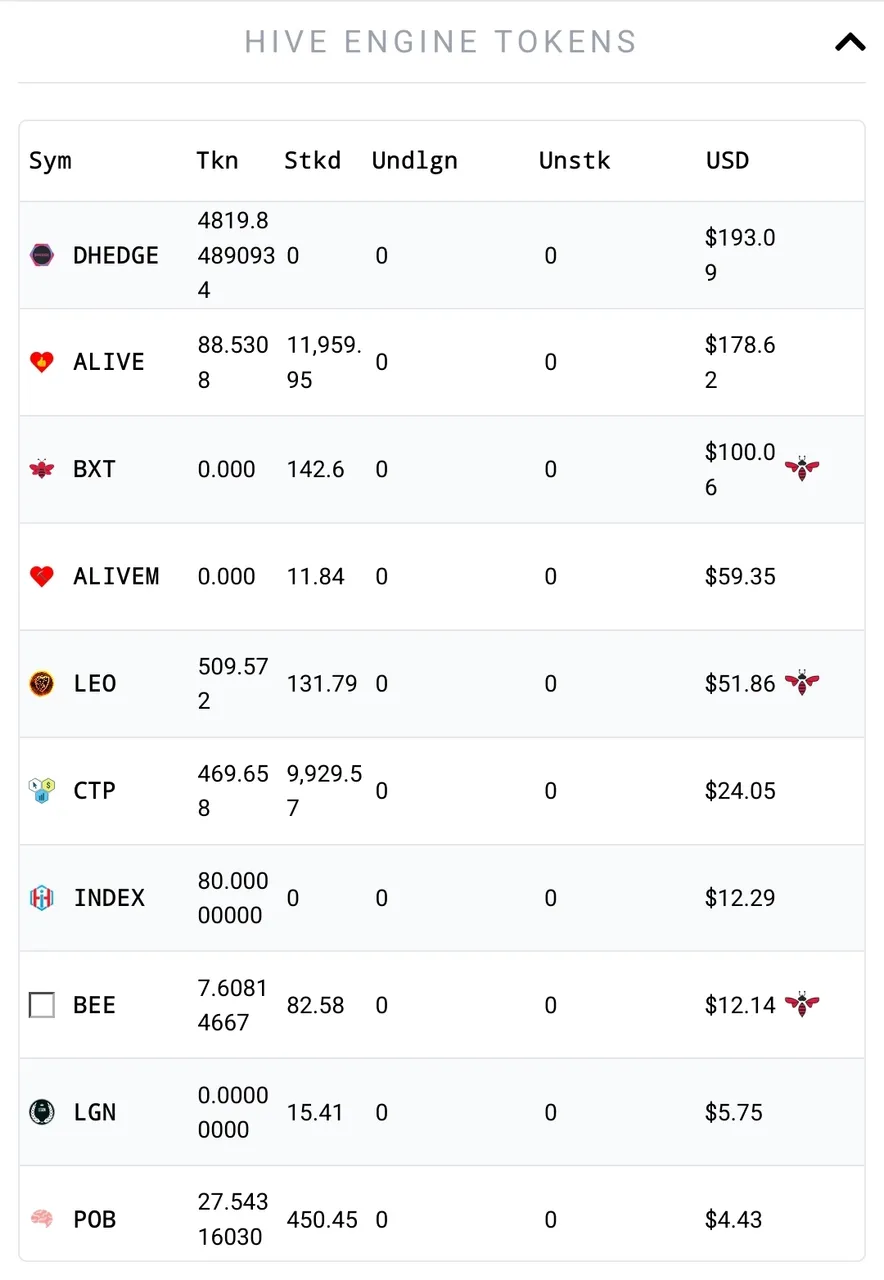Click the DHEDGE token icon

pos(42,256)
